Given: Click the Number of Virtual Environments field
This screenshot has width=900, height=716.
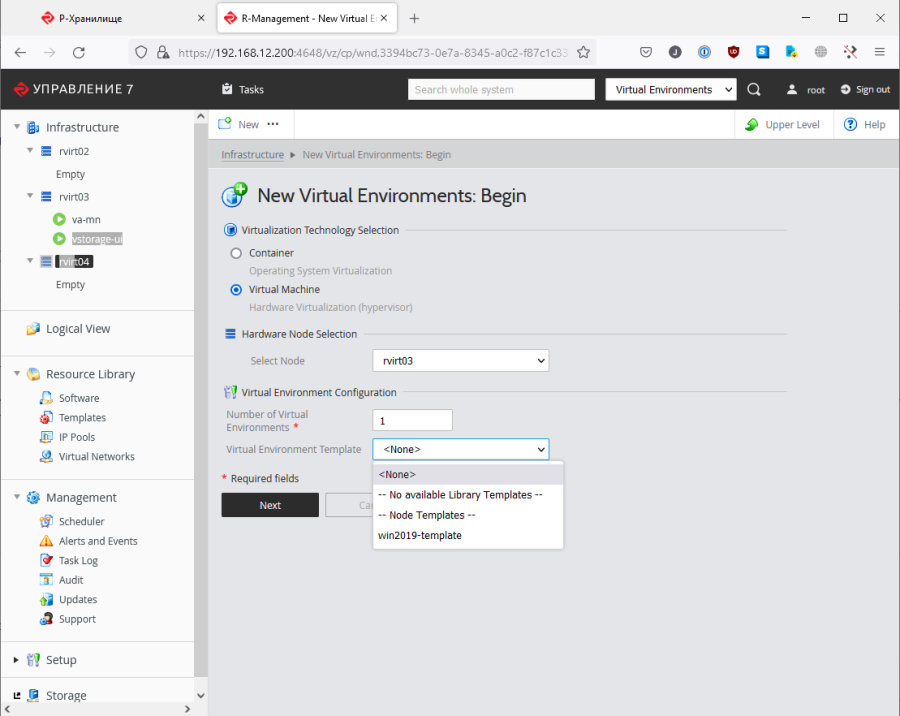Looking at the screenshot, I should tap(412, 420).
